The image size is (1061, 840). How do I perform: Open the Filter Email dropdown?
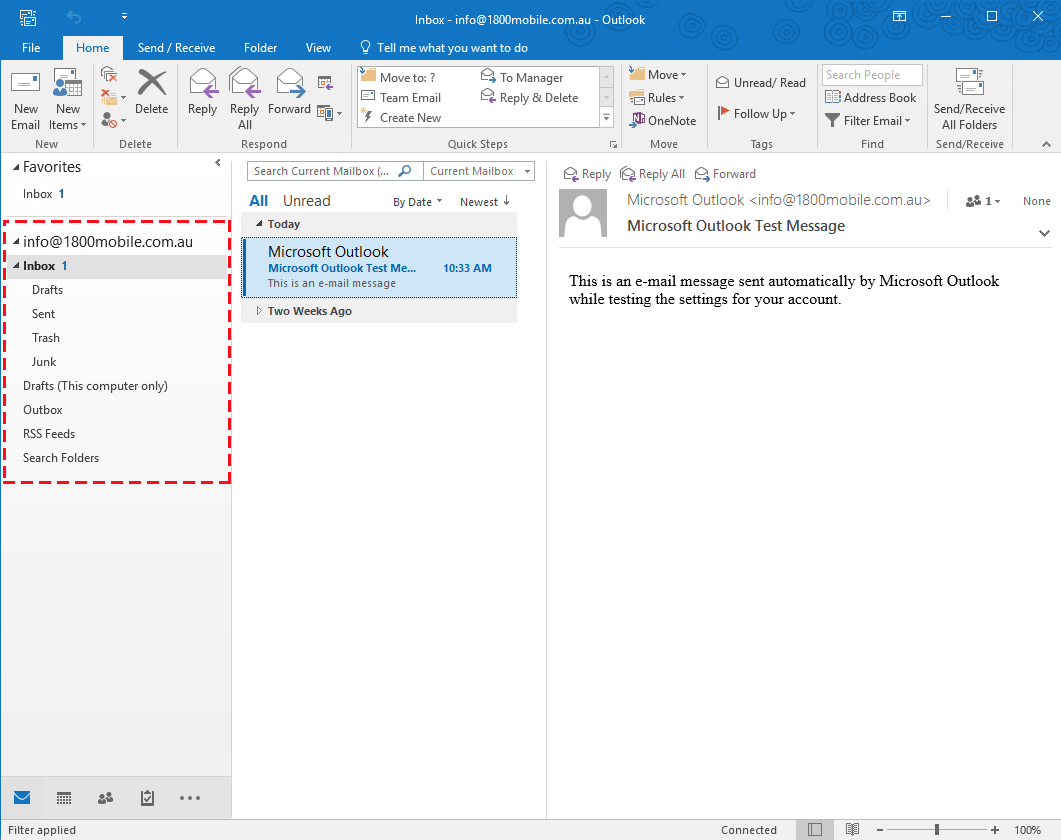coord(868,120)
